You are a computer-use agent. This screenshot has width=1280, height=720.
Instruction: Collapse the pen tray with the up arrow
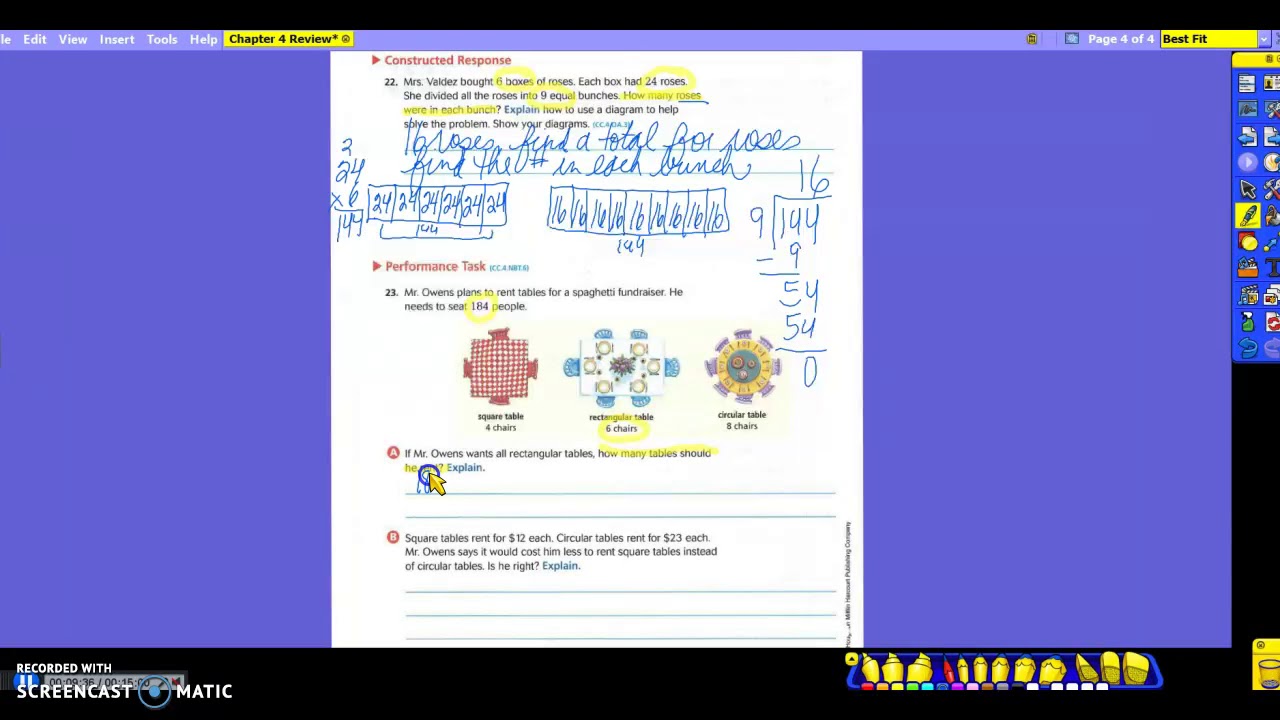(x=851, y=659)
